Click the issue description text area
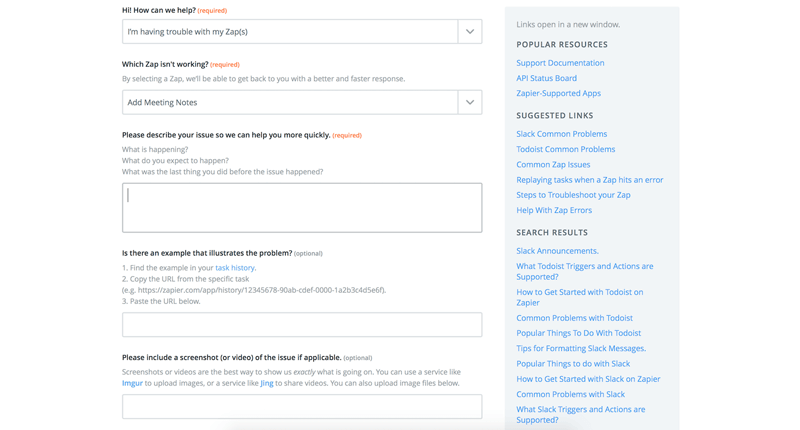This screenshot has width=800, height=430. coord(302,208)
